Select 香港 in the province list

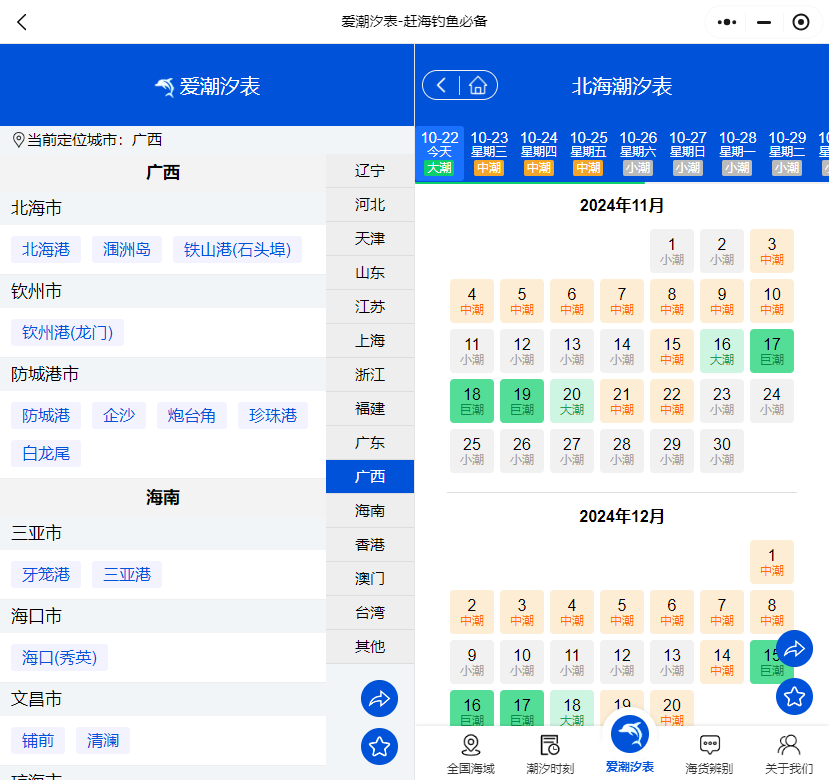370,544
